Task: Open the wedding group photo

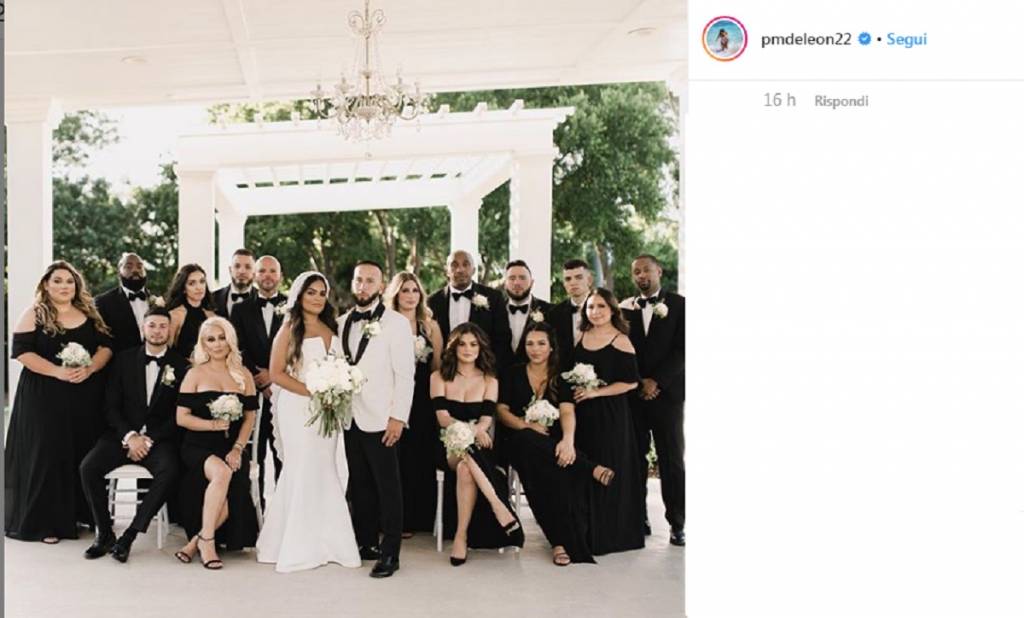Action: (x=345, y=308)
